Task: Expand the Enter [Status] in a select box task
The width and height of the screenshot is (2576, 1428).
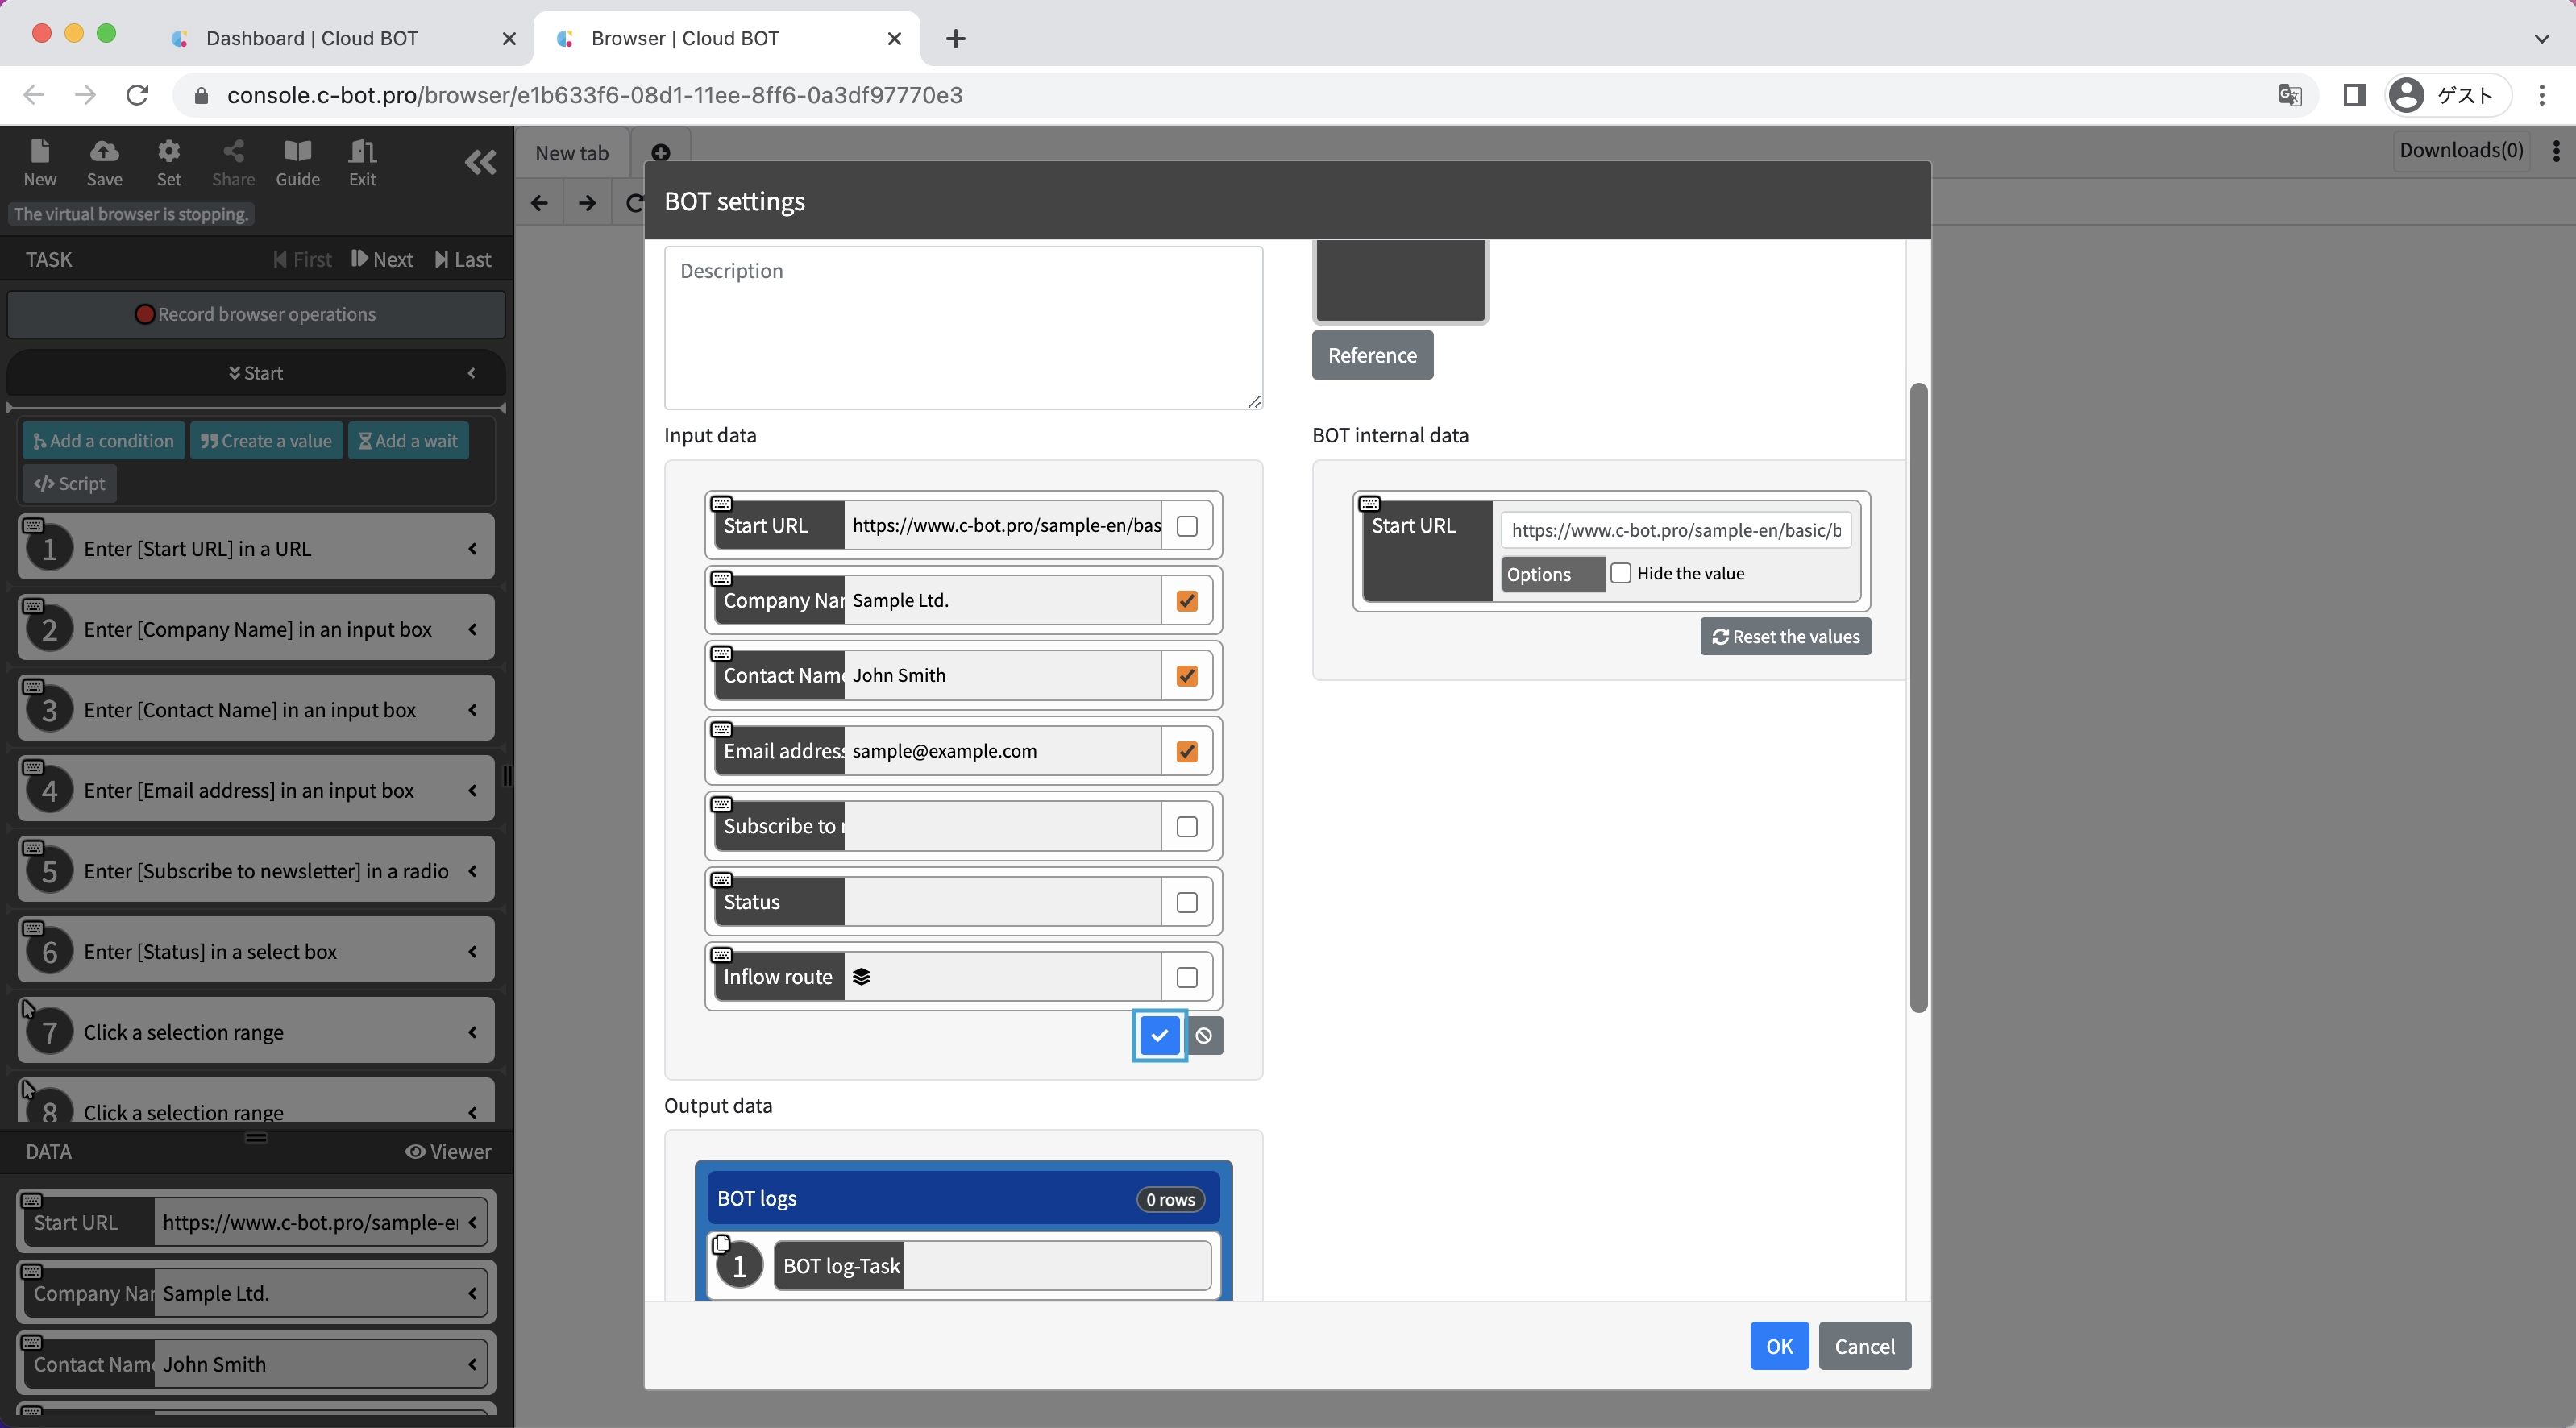Action: point(472,951)
